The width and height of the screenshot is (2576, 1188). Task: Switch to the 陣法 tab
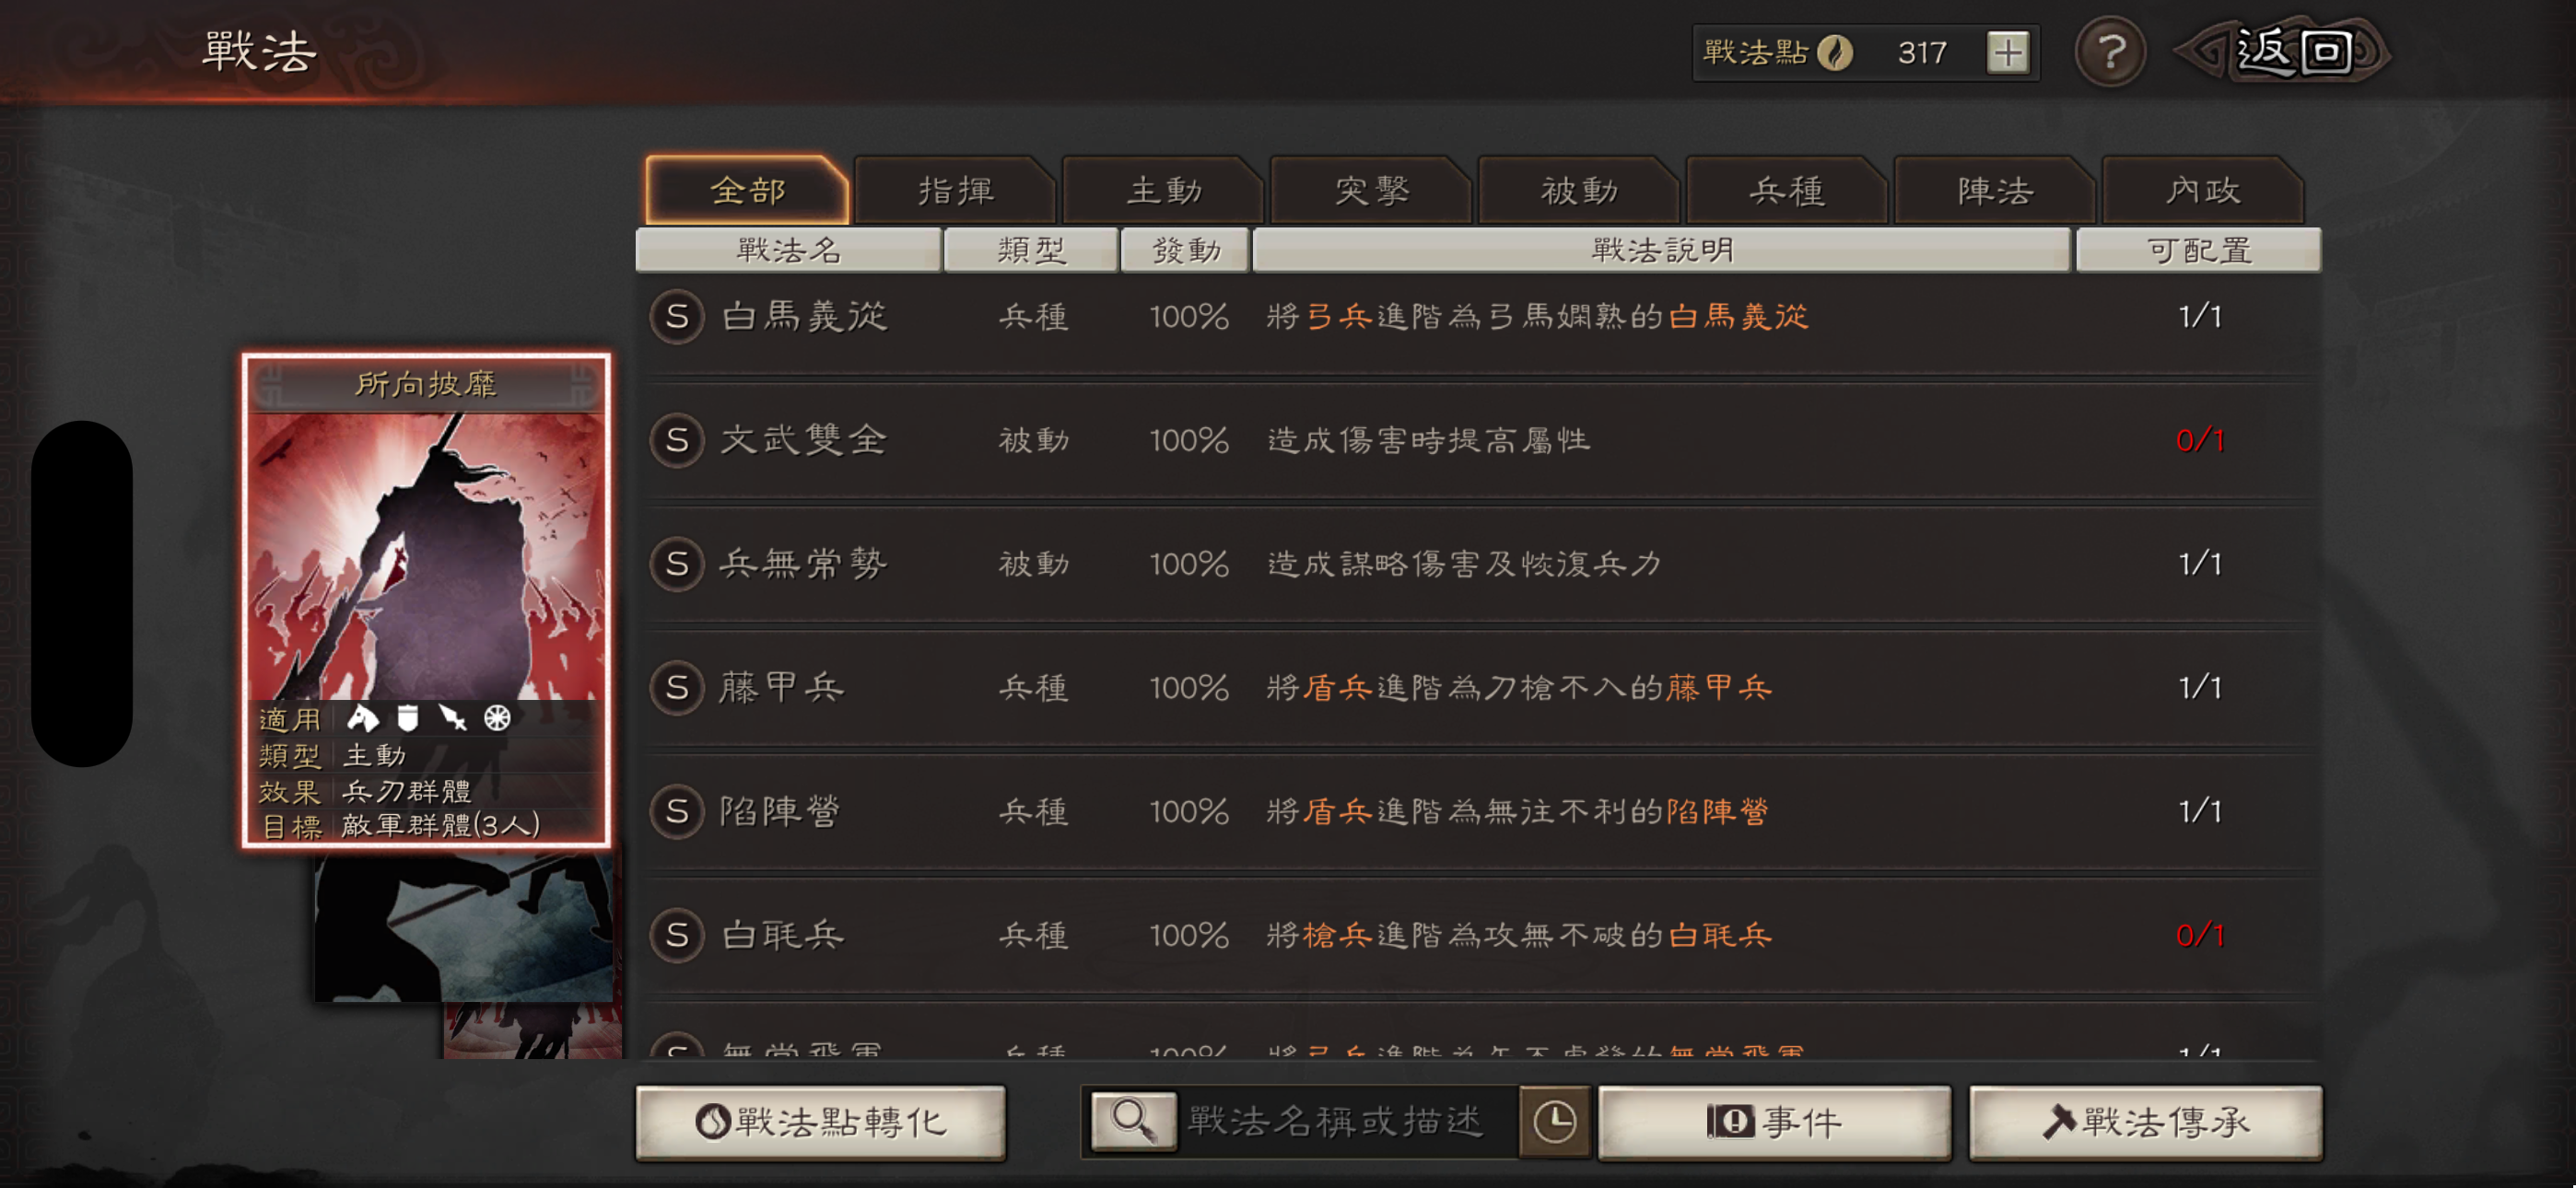pyautogui.click(x=1995, y=190)
